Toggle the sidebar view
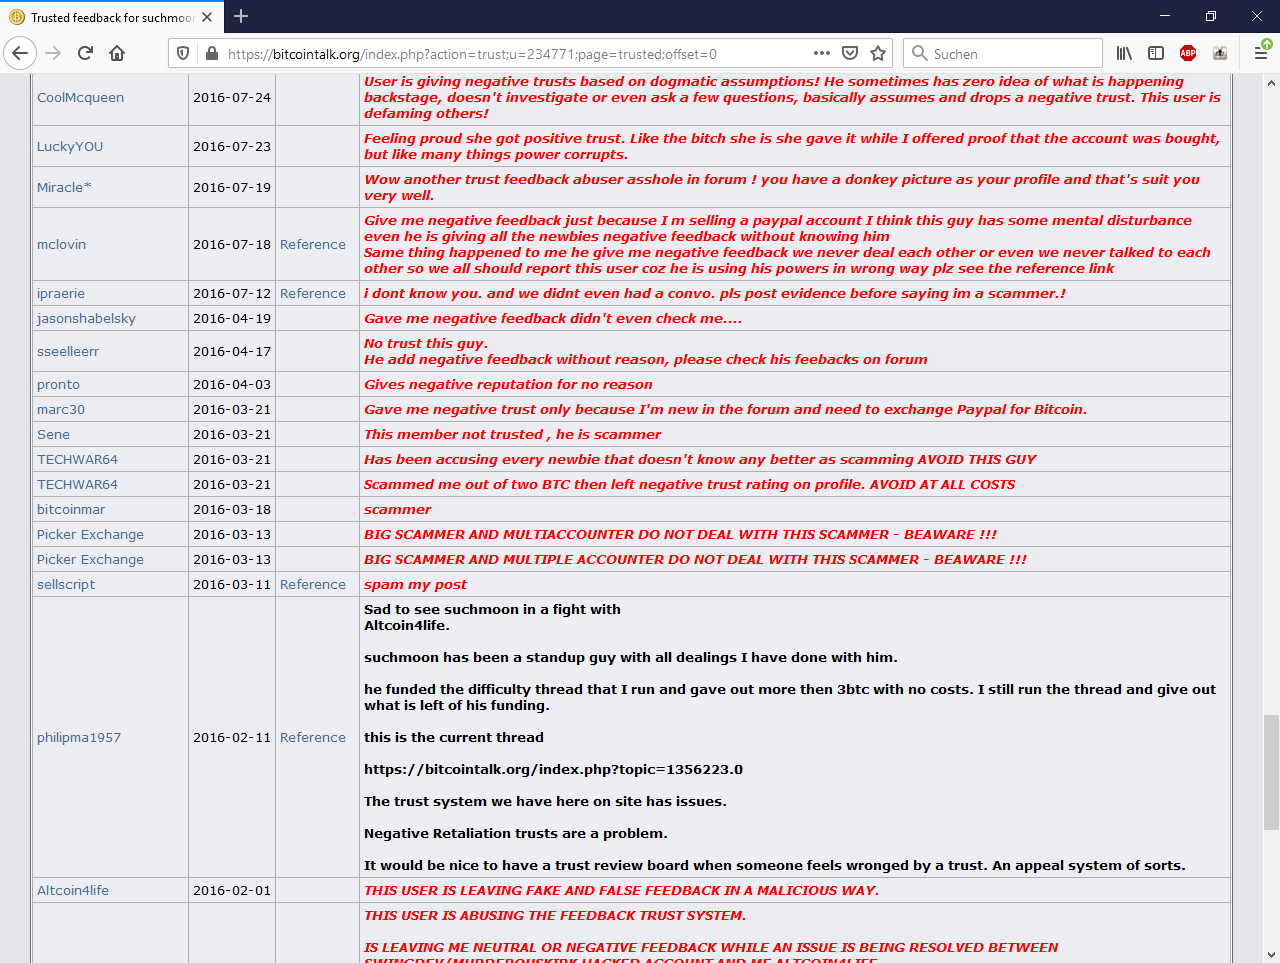Screen dimensions: 1280x963 point(1156,53)
